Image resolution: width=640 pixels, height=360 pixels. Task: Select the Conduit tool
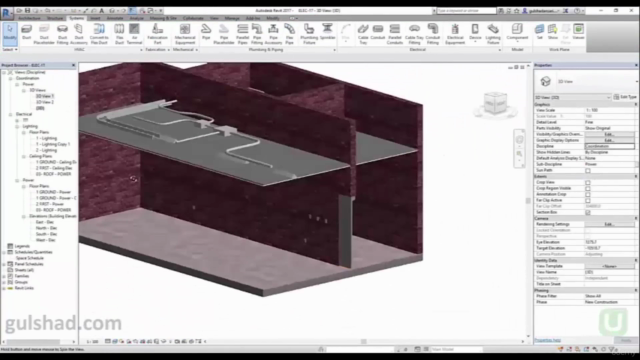point(378,33)
